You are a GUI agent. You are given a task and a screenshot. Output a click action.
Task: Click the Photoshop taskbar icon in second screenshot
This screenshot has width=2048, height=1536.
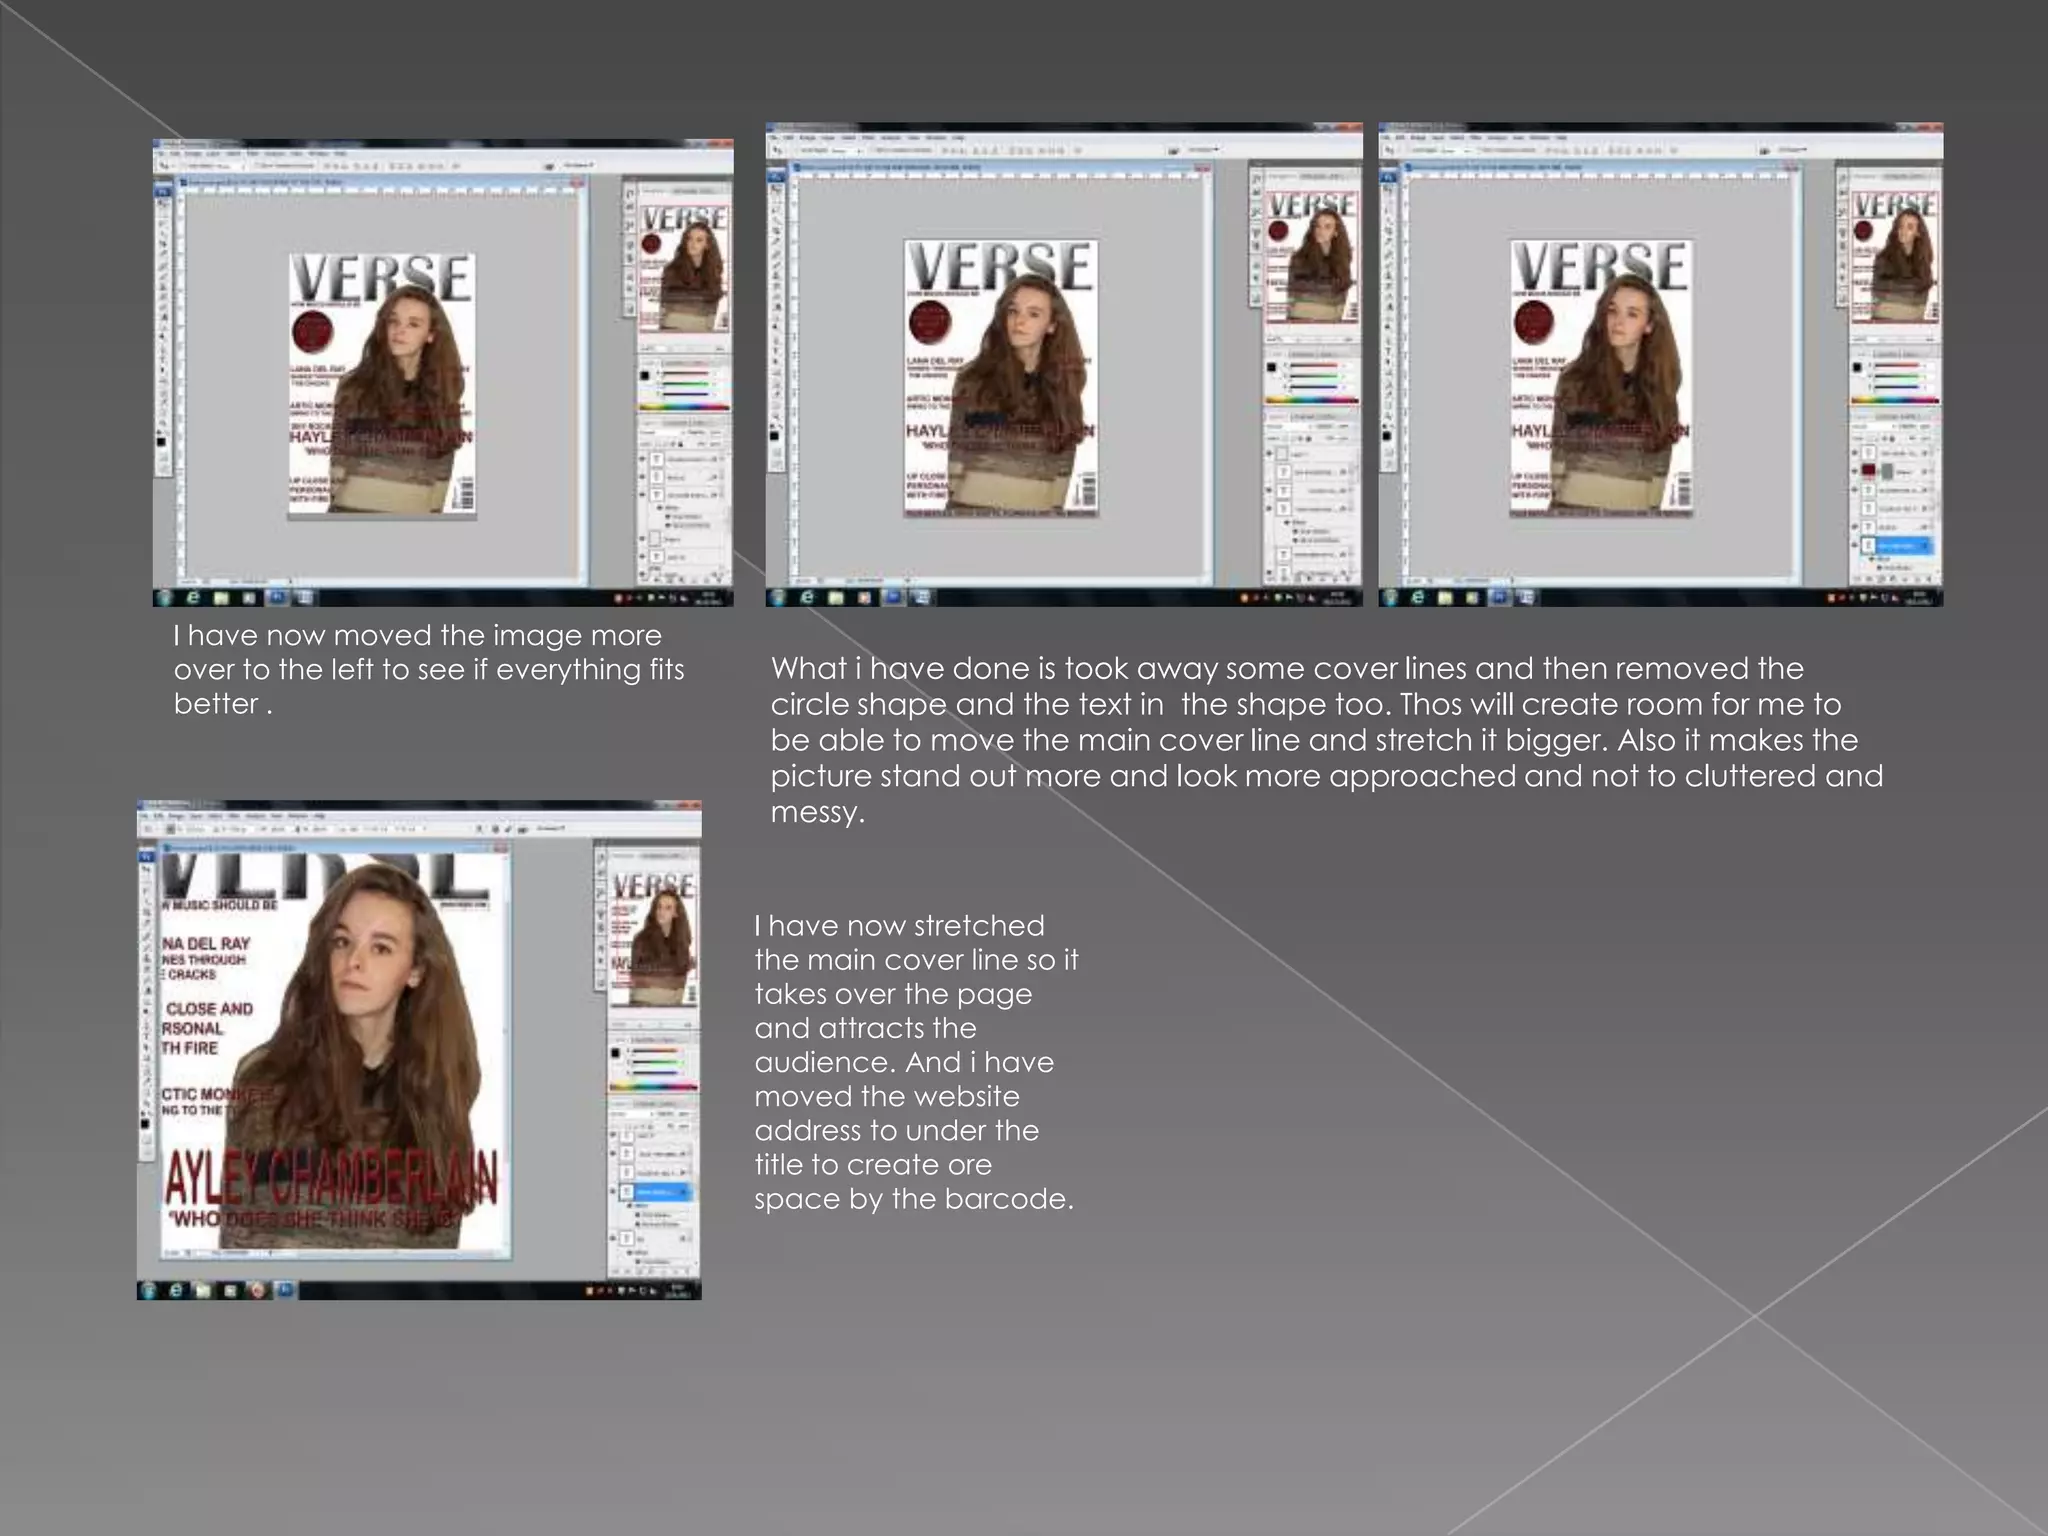click(x=891, y=598)
